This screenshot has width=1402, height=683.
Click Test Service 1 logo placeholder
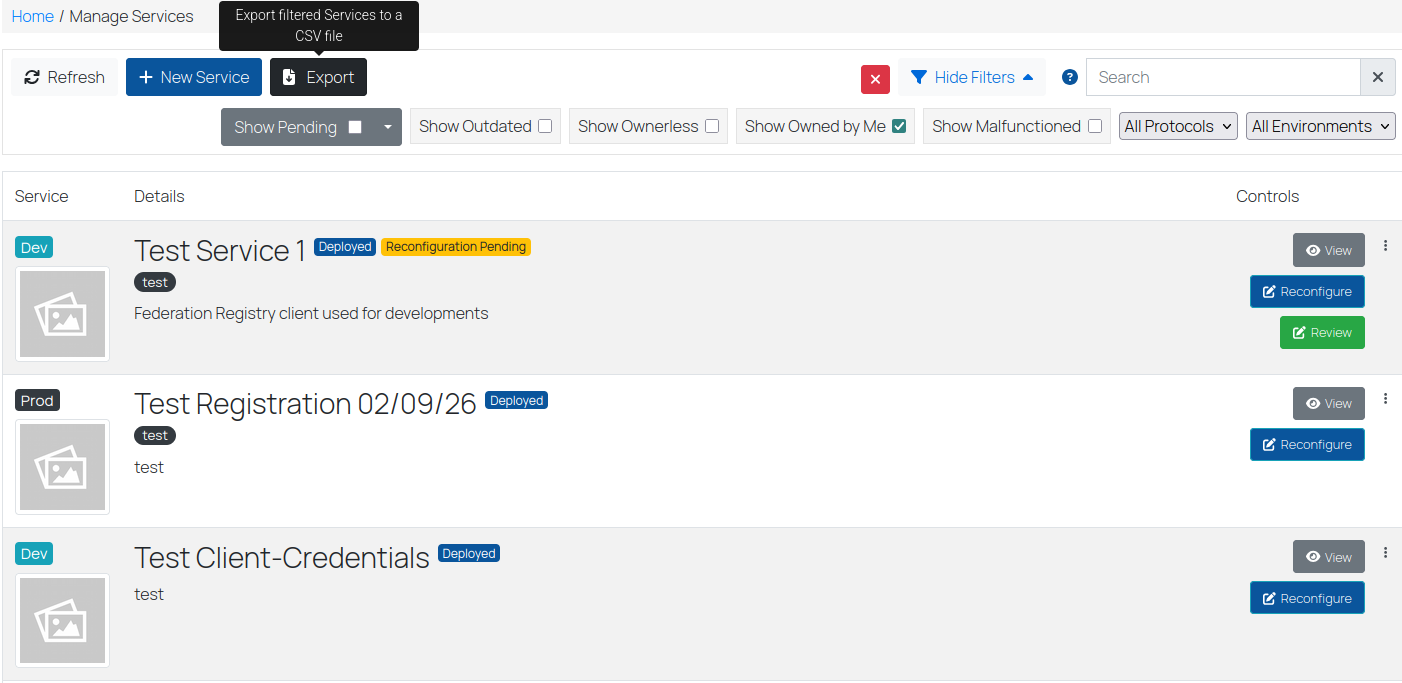coord(62,314)
